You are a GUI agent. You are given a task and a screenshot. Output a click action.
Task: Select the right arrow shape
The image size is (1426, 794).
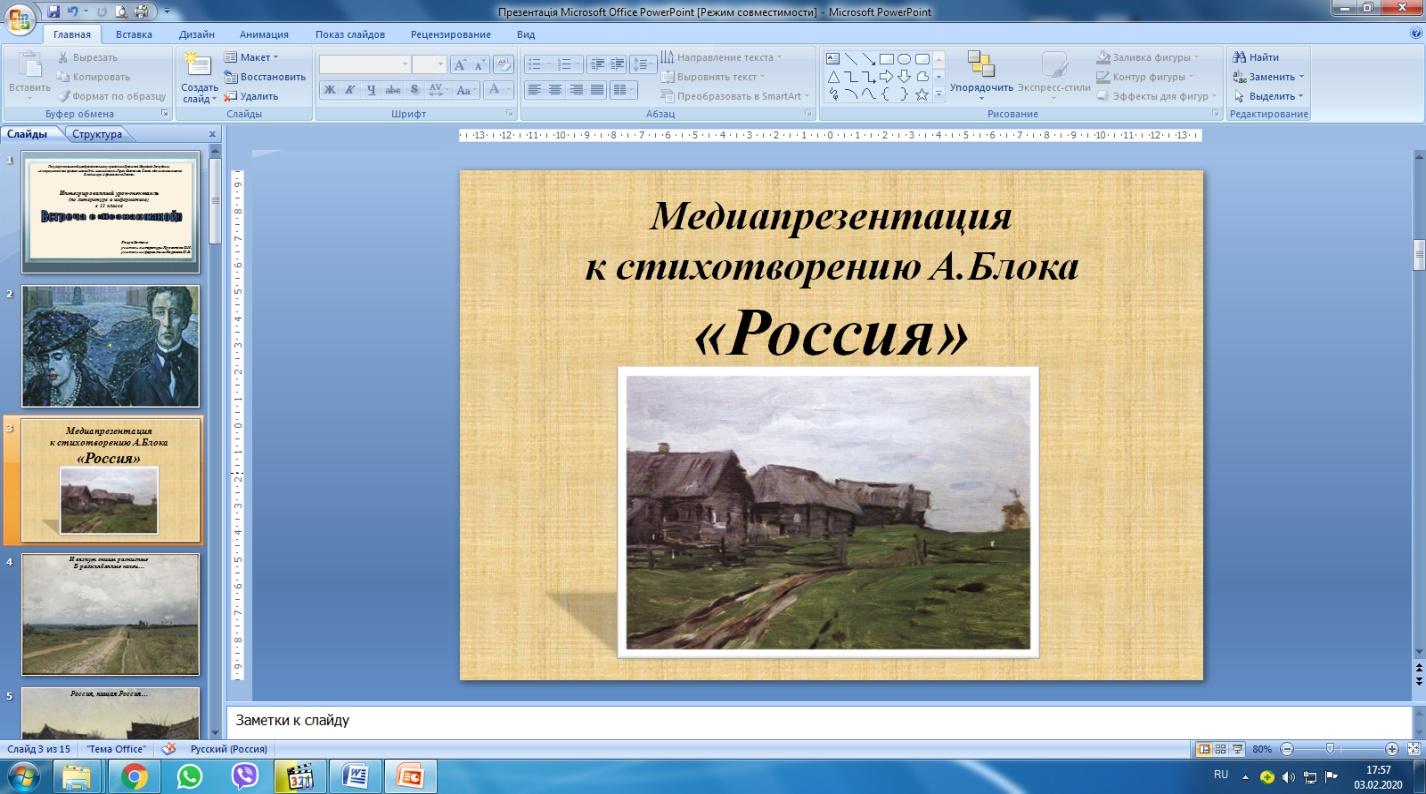coord(886,76)
